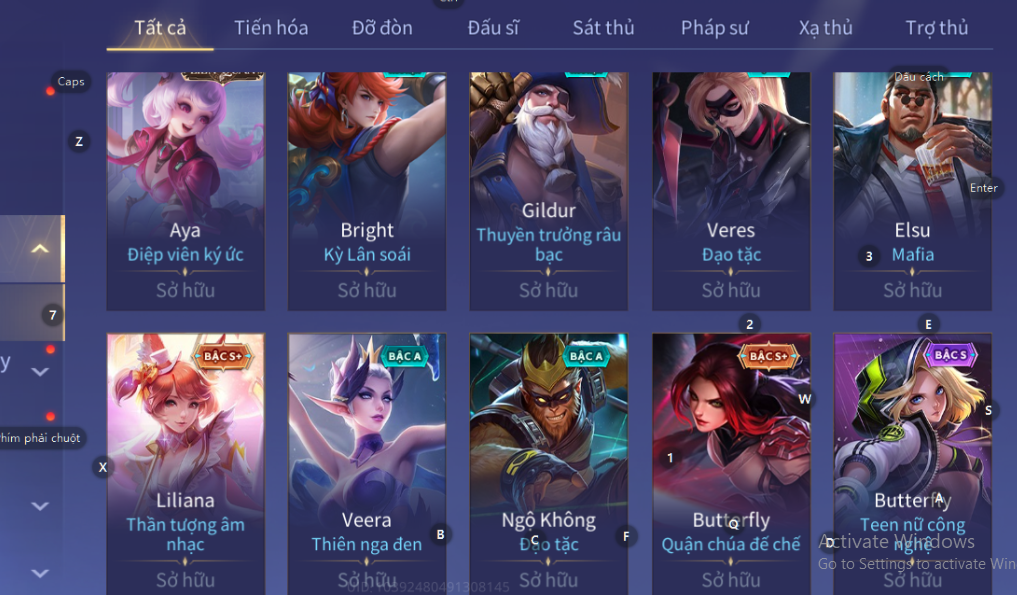The height and width of the screenshot is (595, 1017).
Task: Expand the sidebar chevron below key 7
Action: (x=40, y=372)
